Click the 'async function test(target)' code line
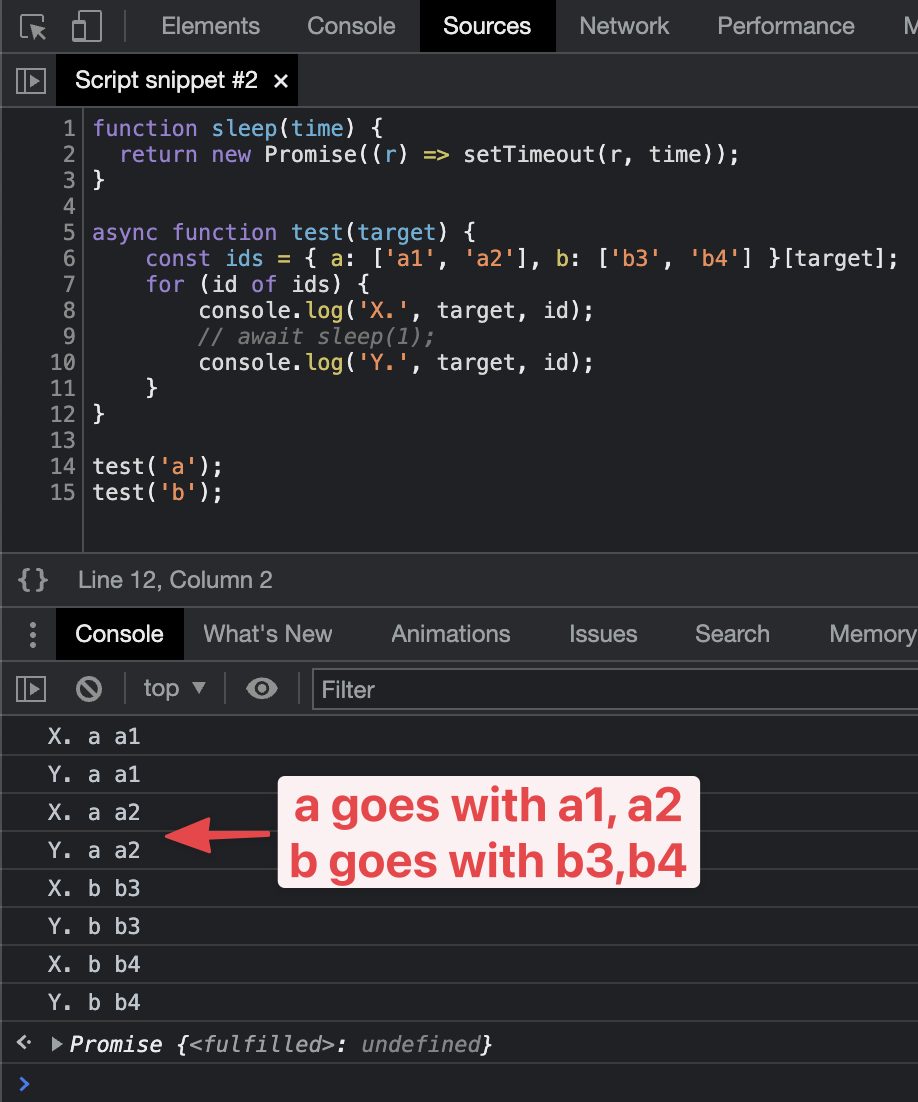This screenshot has width=918, height=1102. coord(284,233)
